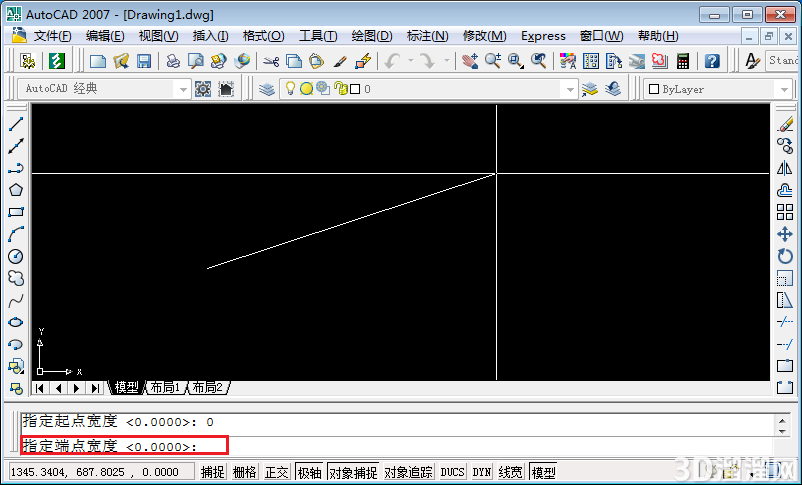Image resolution: width=802 pixels, height=485 pixels.
Task: Expand the Undo history dropdown arrow
Action: tap(410, 61)
